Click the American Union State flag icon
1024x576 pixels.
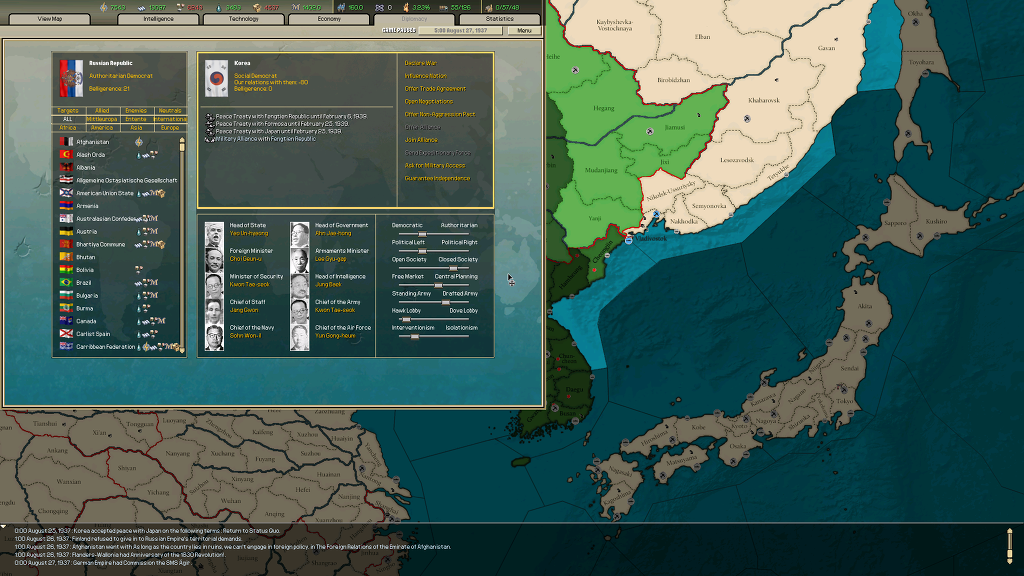pyautogui.click(x=66, y=193)
